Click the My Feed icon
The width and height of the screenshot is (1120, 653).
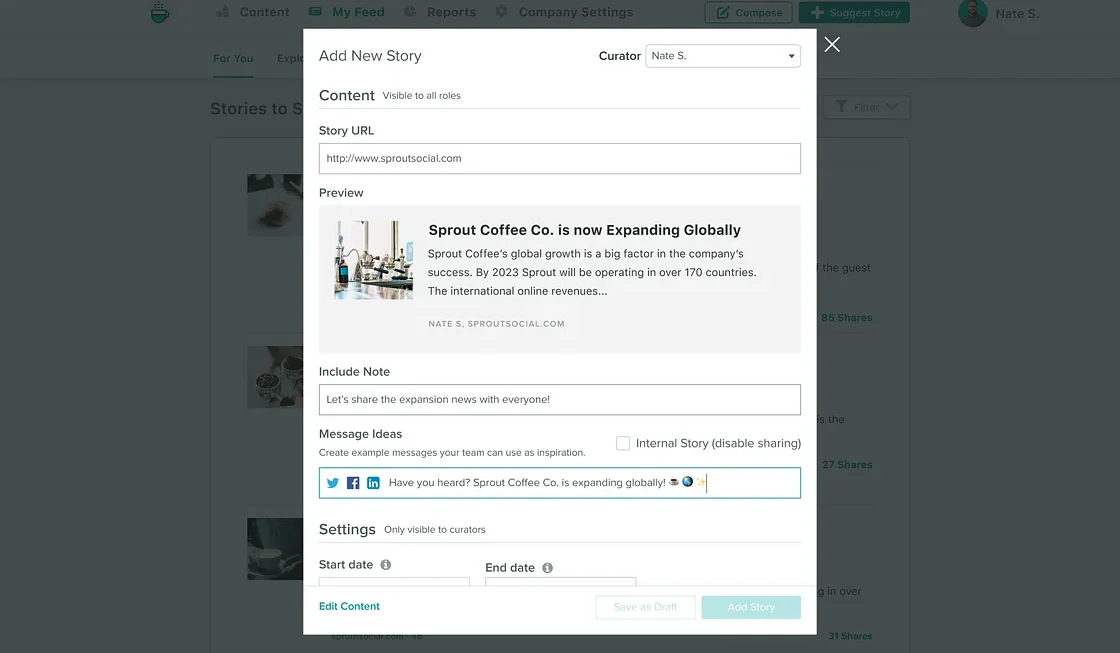pos(315,11)
